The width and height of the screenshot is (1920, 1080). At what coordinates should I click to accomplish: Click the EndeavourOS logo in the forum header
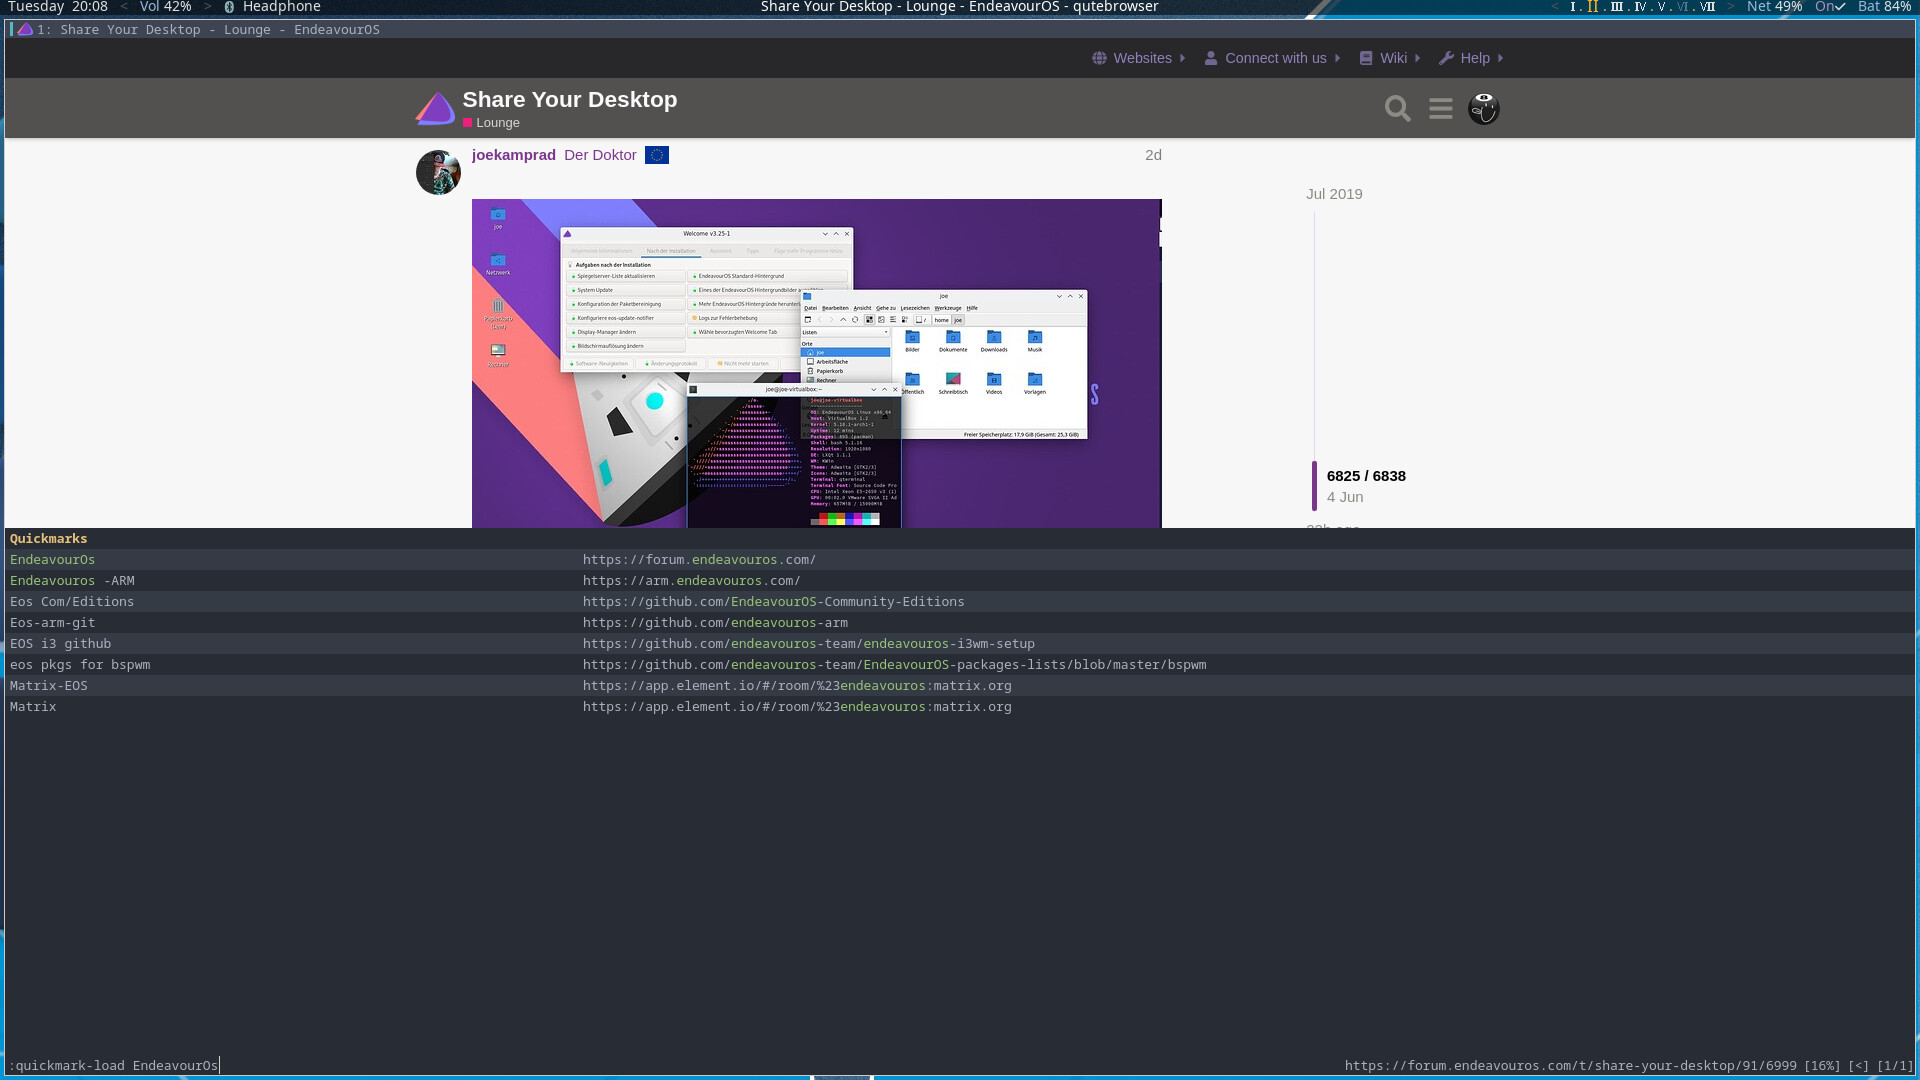pos(435,108)
